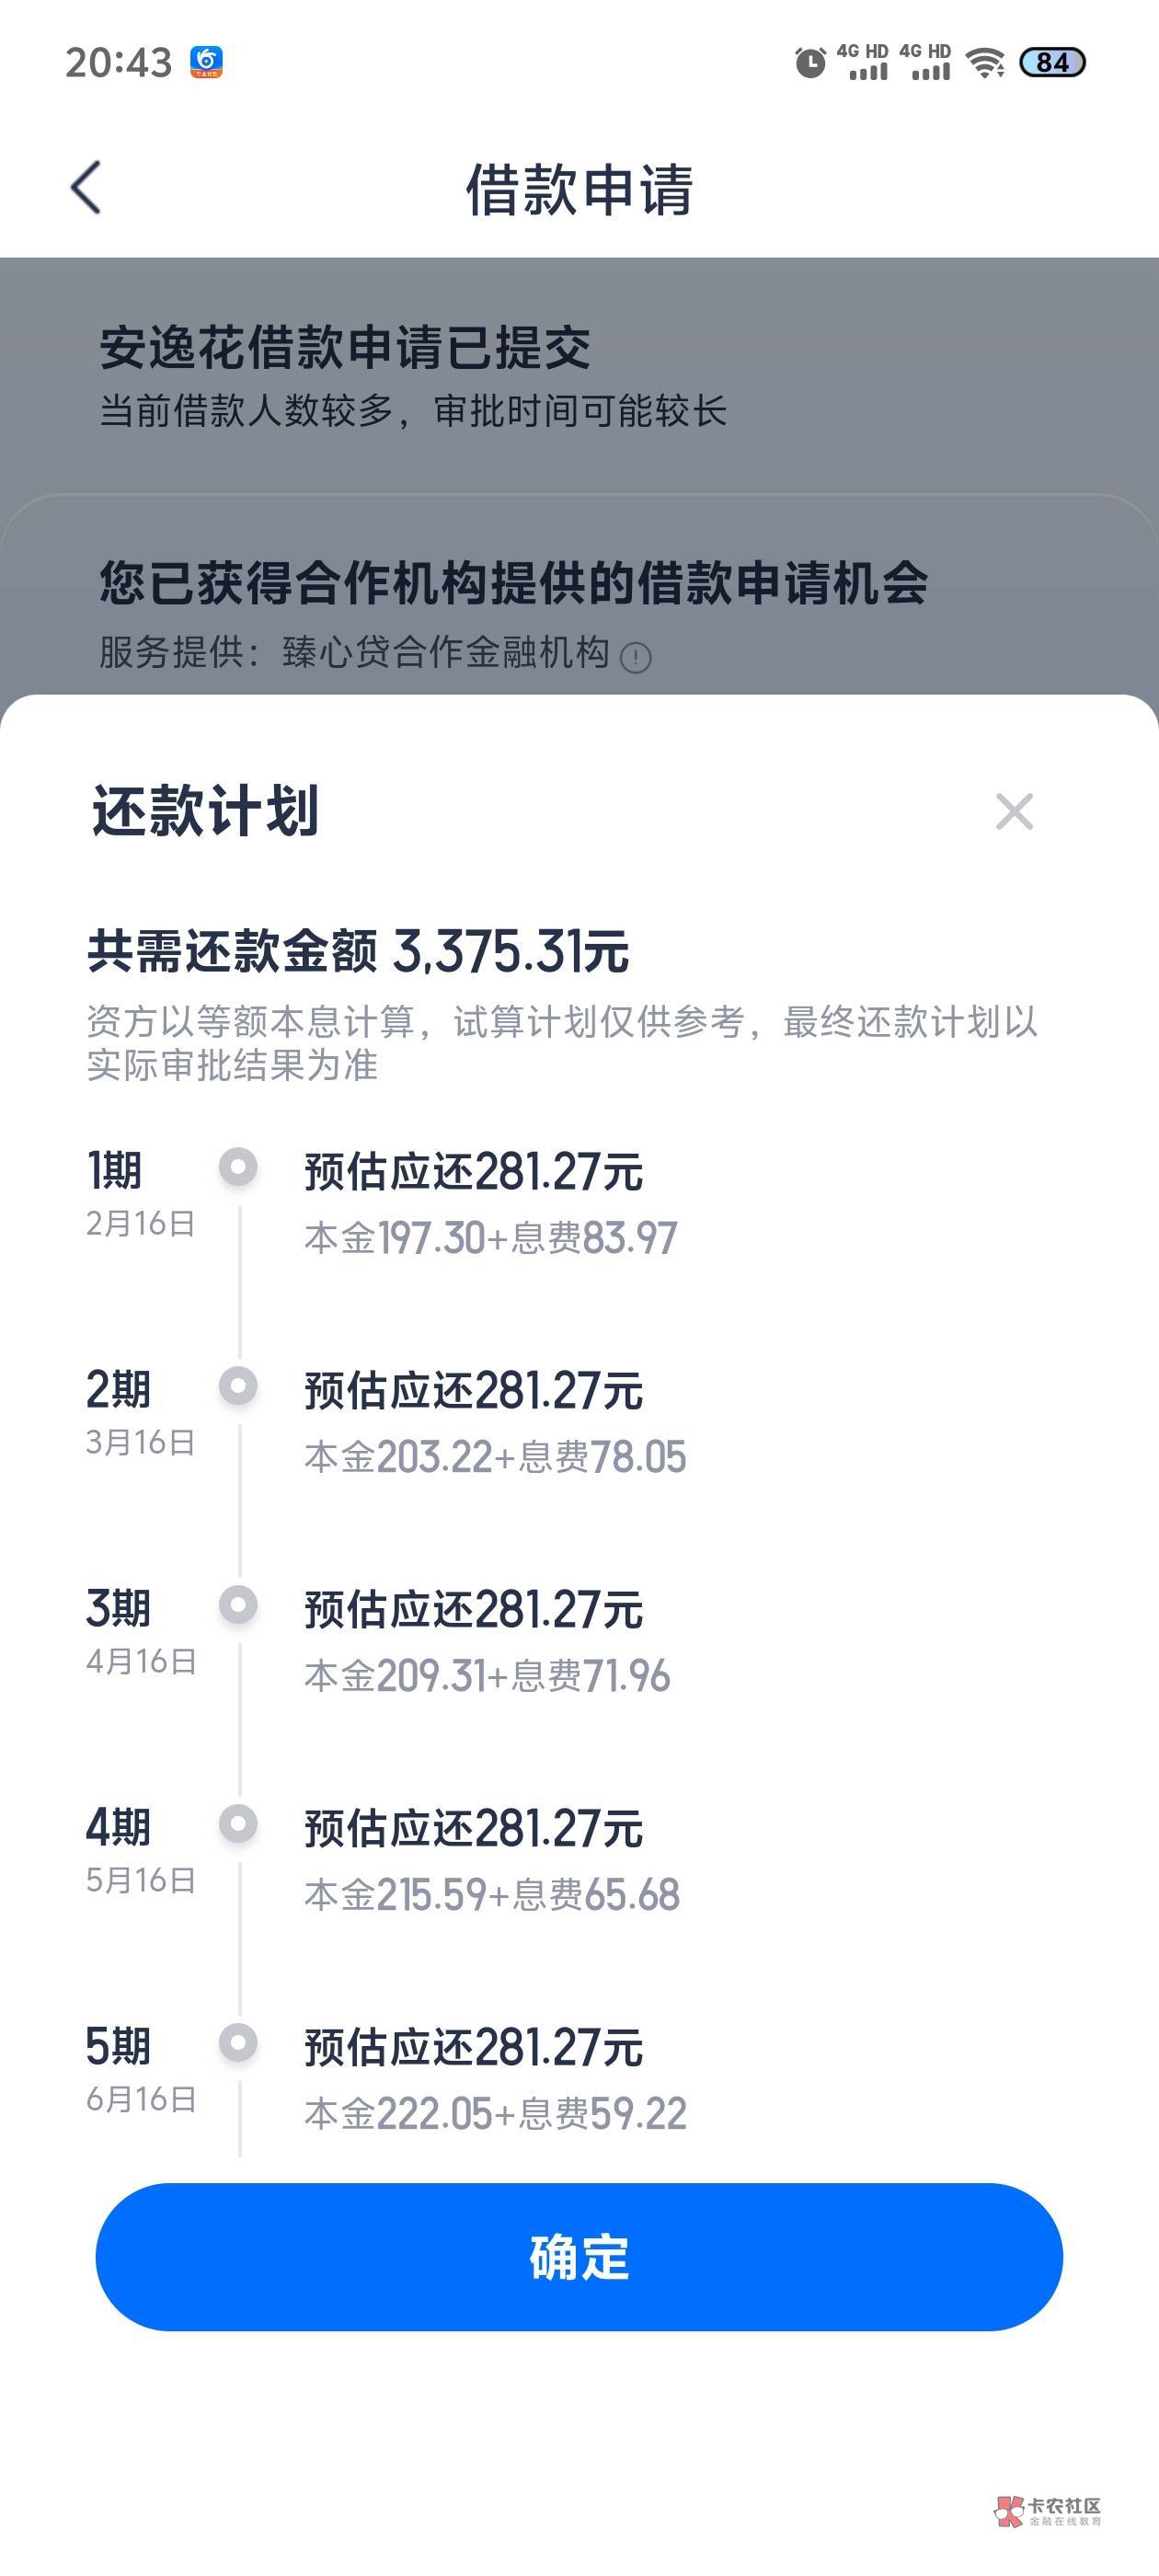The height and width of the screenshot is (2576, 1159).
Task: Tap the 5期 本金222.05+息费59.22 detail
Action: (495, 2114)
